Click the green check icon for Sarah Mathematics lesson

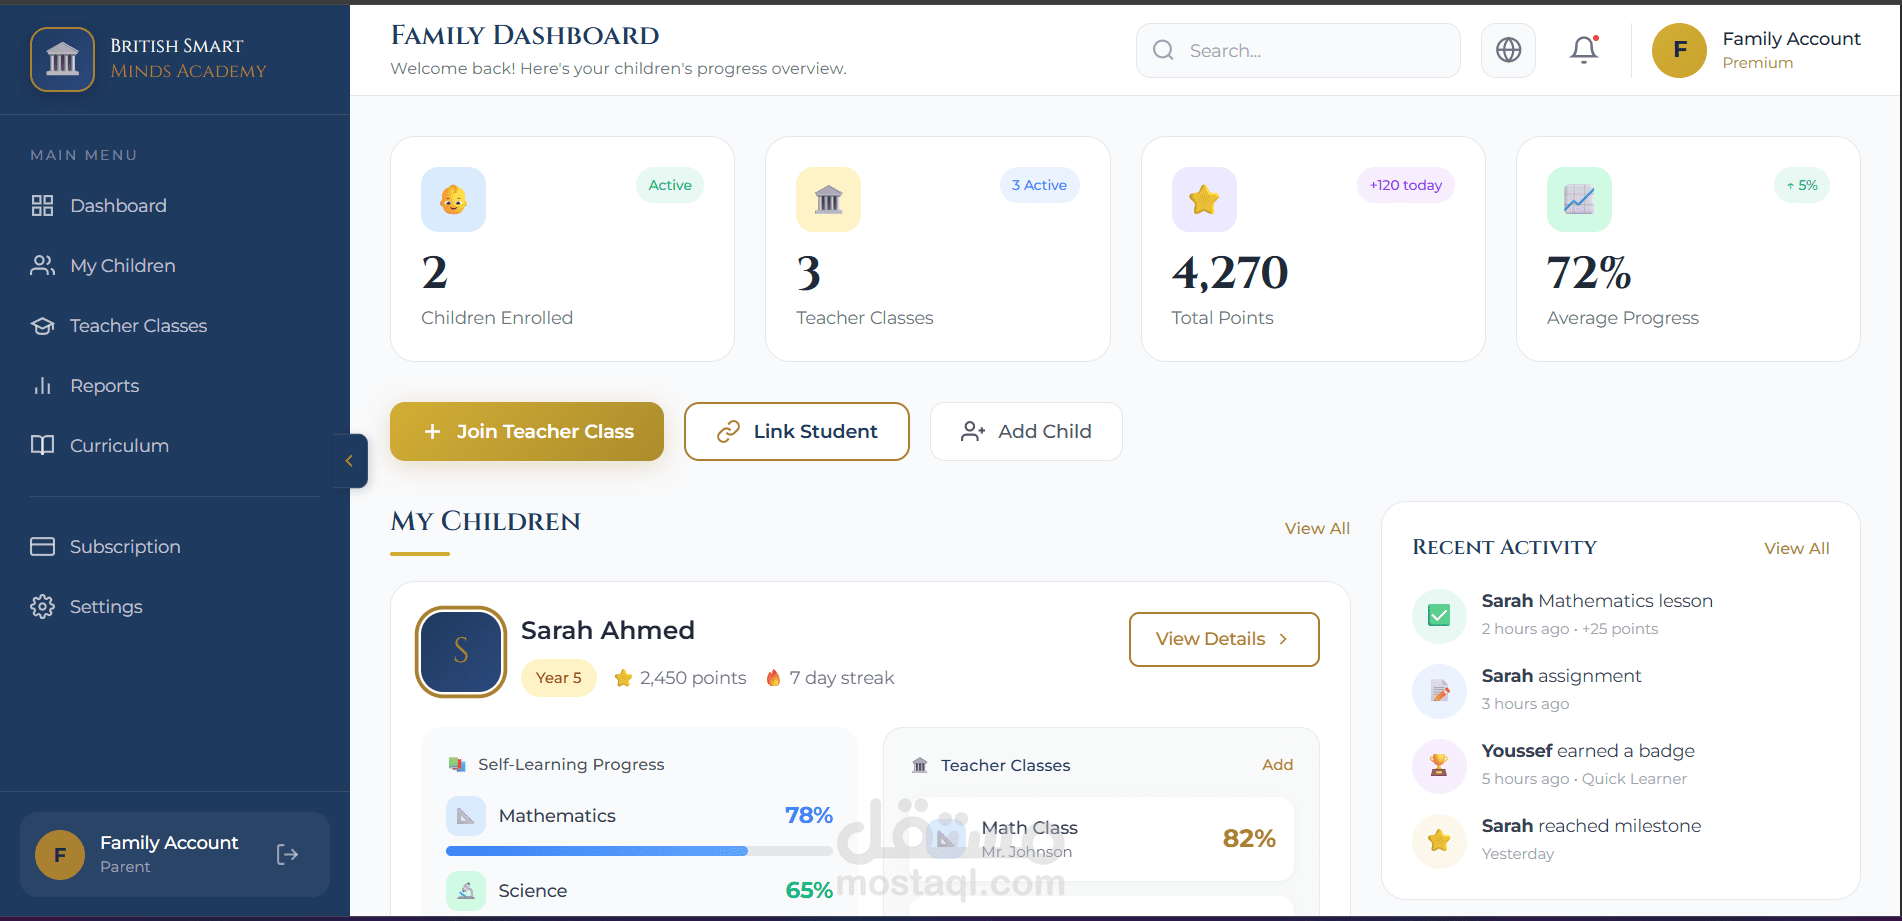1439,616
